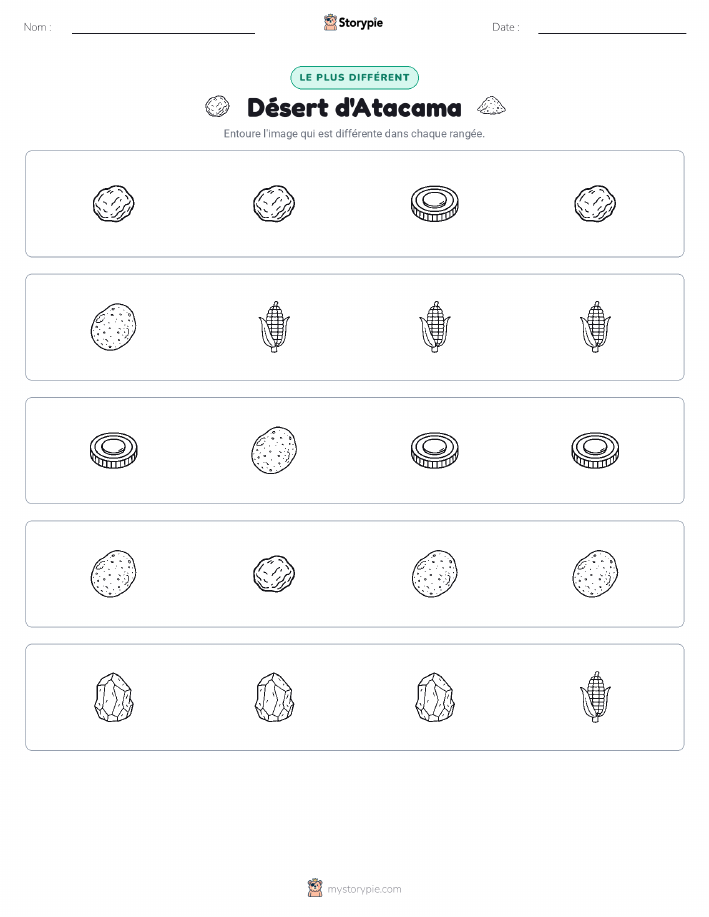The width and height of the screenshot is (709, 917).
Task: Select the rock among the potatoes
Action: [x=274, y=574]
